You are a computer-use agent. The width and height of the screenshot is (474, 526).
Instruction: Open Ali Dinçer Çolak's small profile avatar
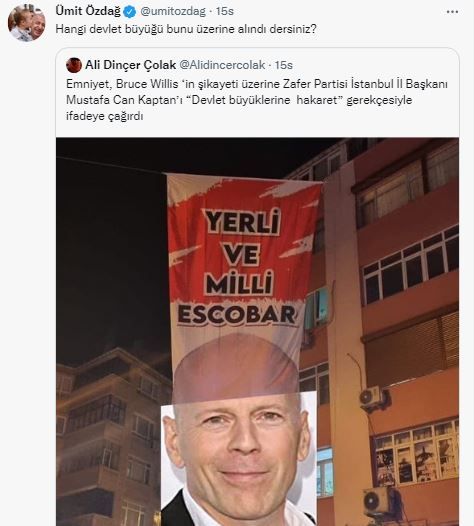coord(74,65)
